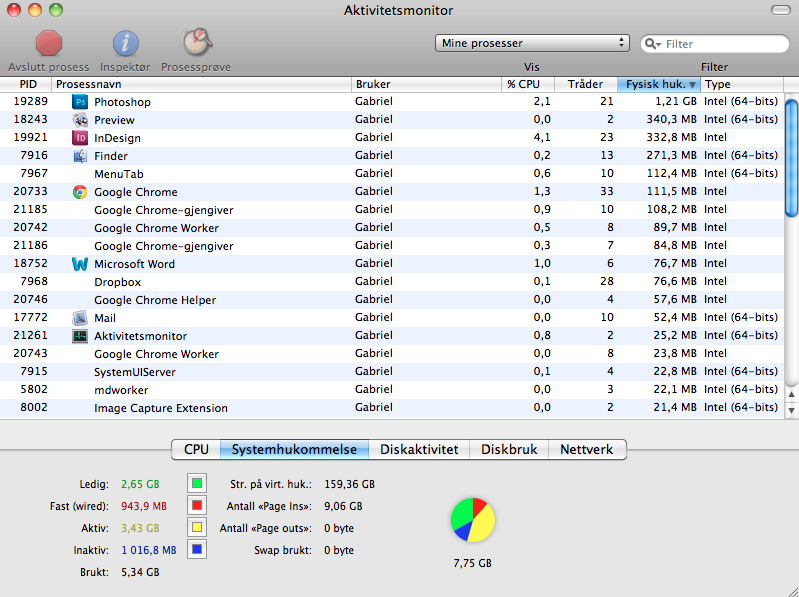This screenshot has height=597, width=799.
Task: Select the MenuTab process row
Action: point(392,174)
